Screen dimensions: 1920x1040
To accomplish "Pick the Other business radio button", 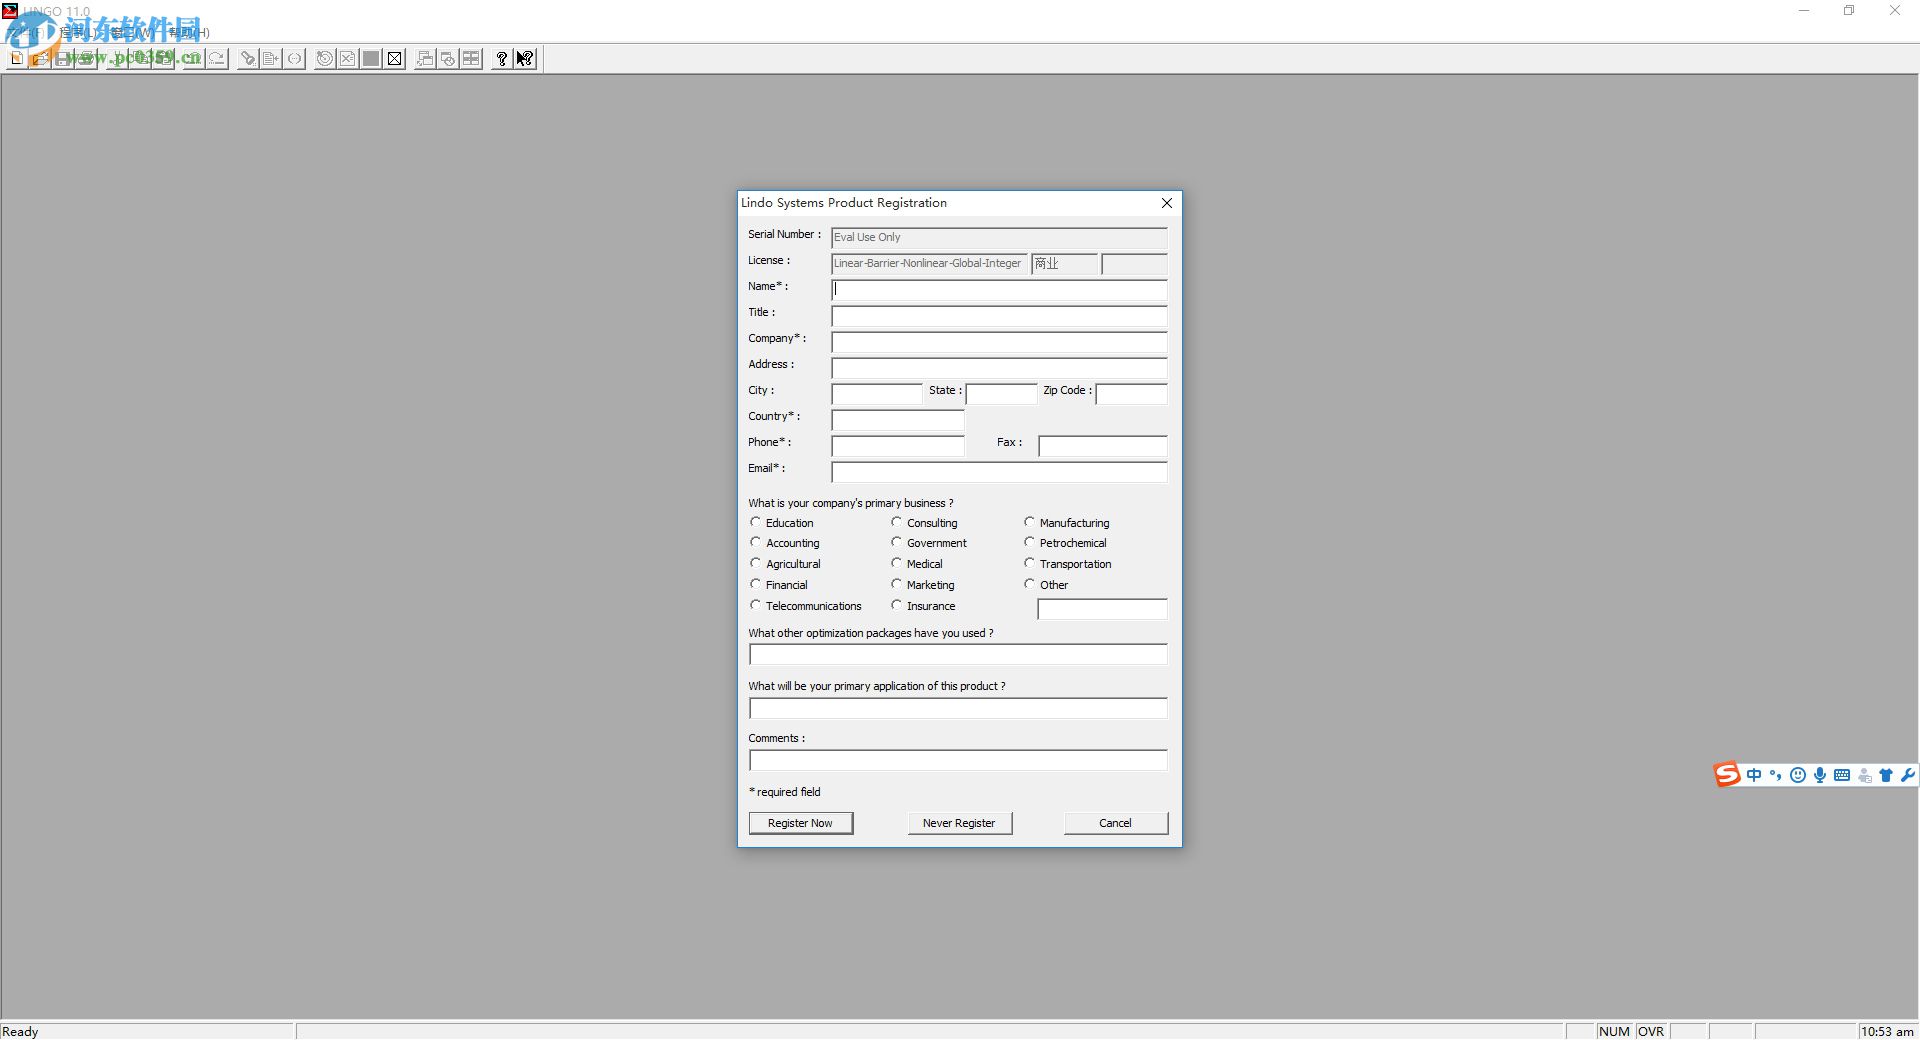I will pyautogui.click(x=1029, y=584).
